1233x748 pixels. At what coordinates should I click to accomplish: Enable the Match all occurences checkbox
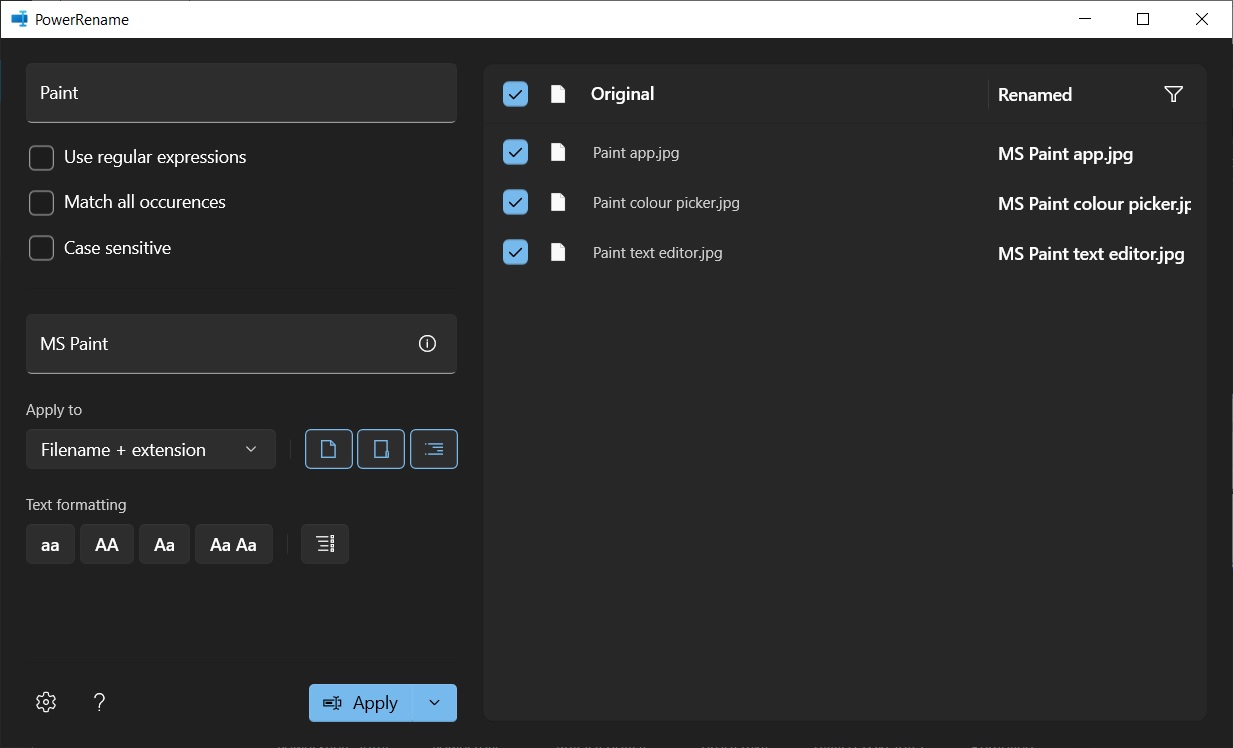(42, 203)
